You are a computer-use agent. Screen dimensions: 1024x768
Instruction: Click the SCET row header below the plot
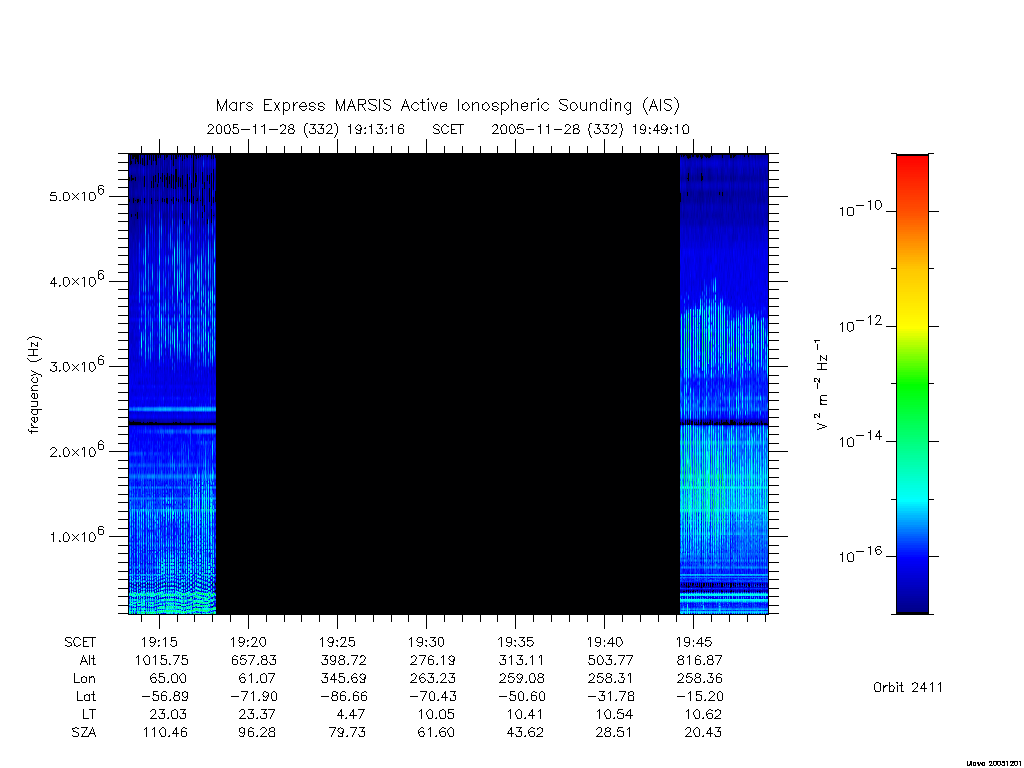(x=80, y=642)
